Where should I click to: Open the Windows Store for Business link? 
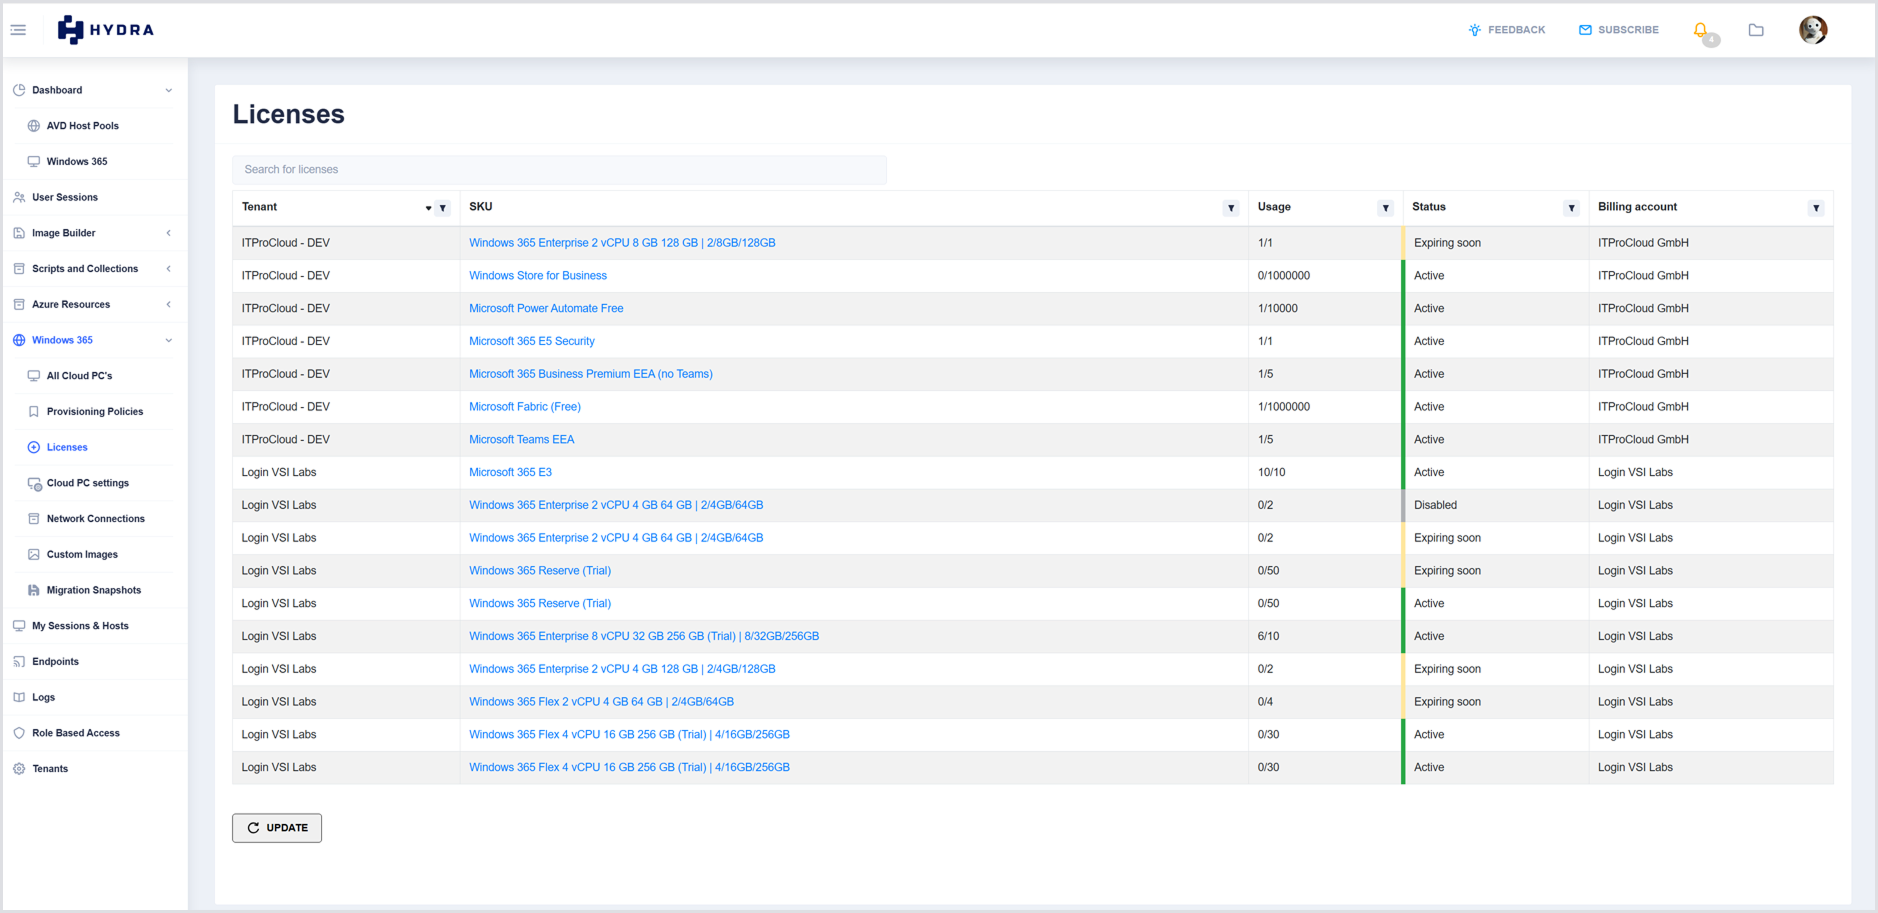538,276
